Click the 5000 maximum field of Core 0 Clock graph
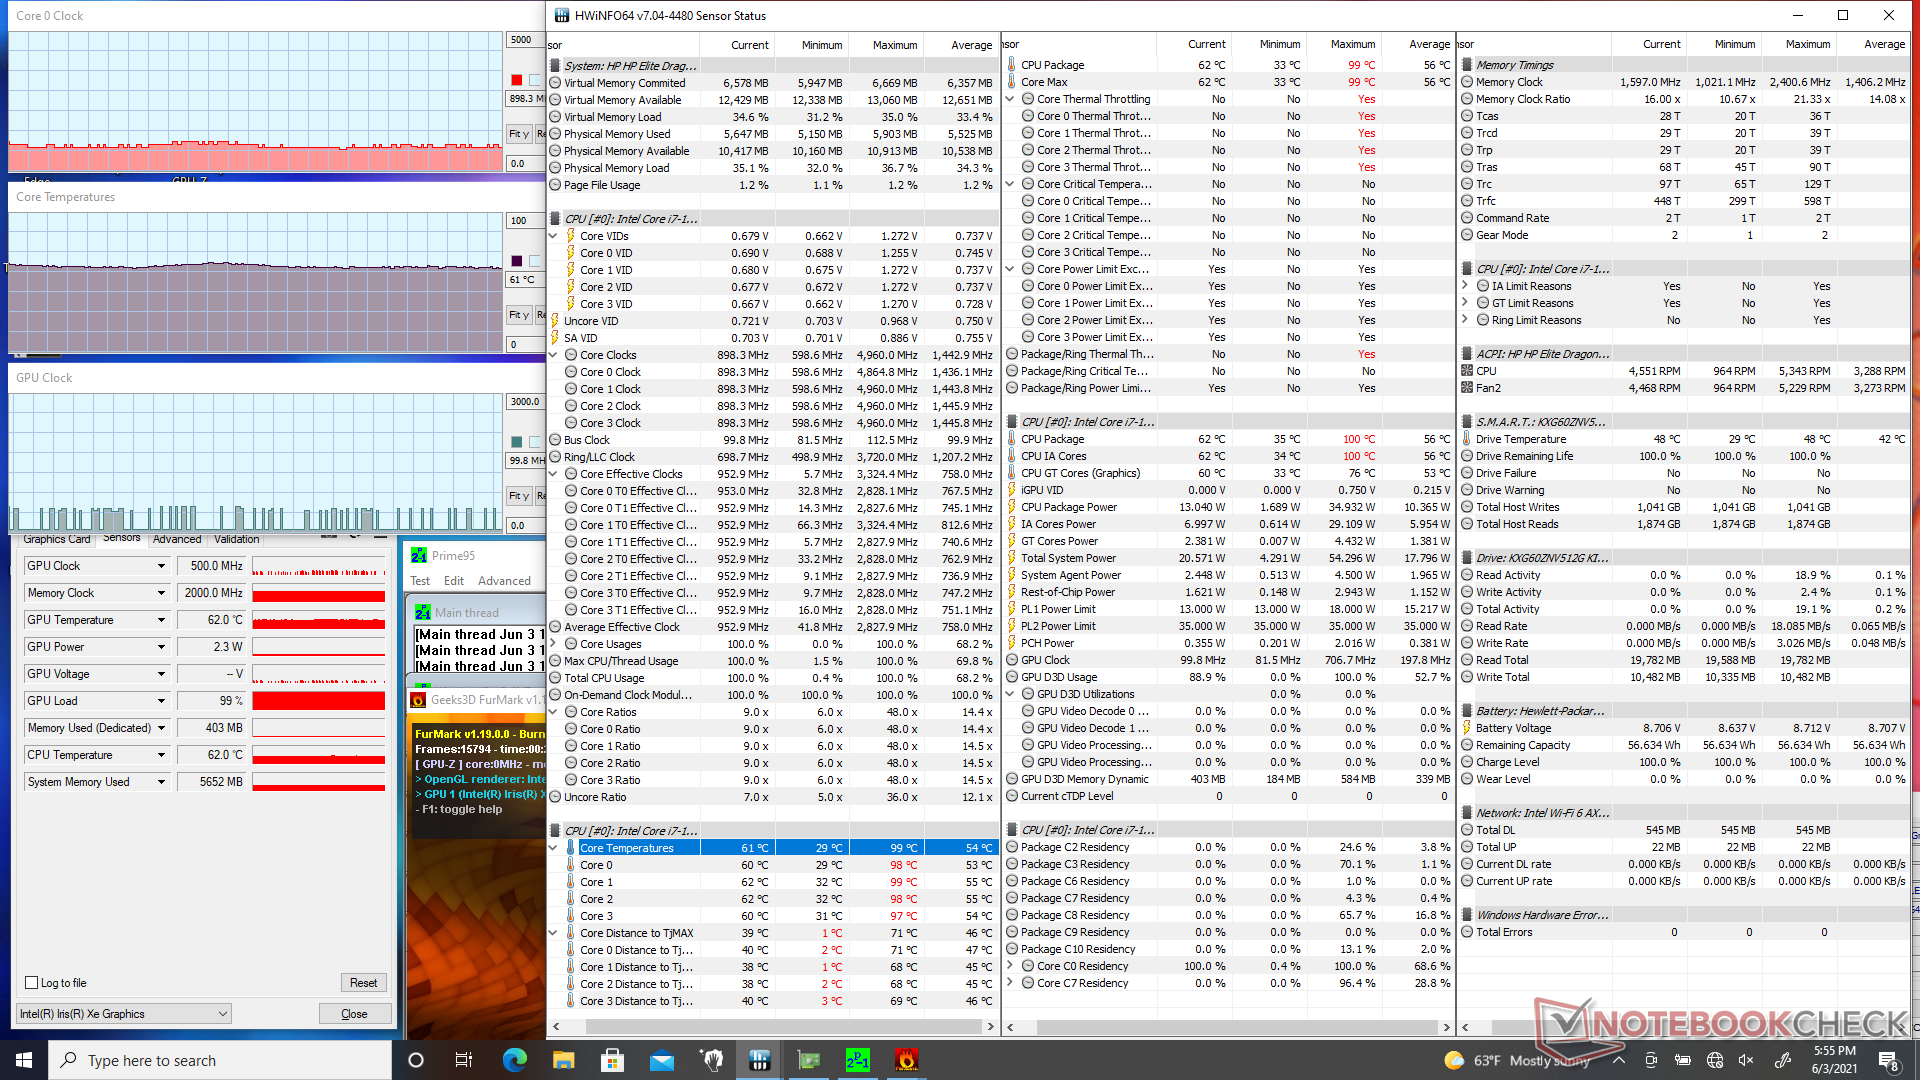 click(526, 40)
